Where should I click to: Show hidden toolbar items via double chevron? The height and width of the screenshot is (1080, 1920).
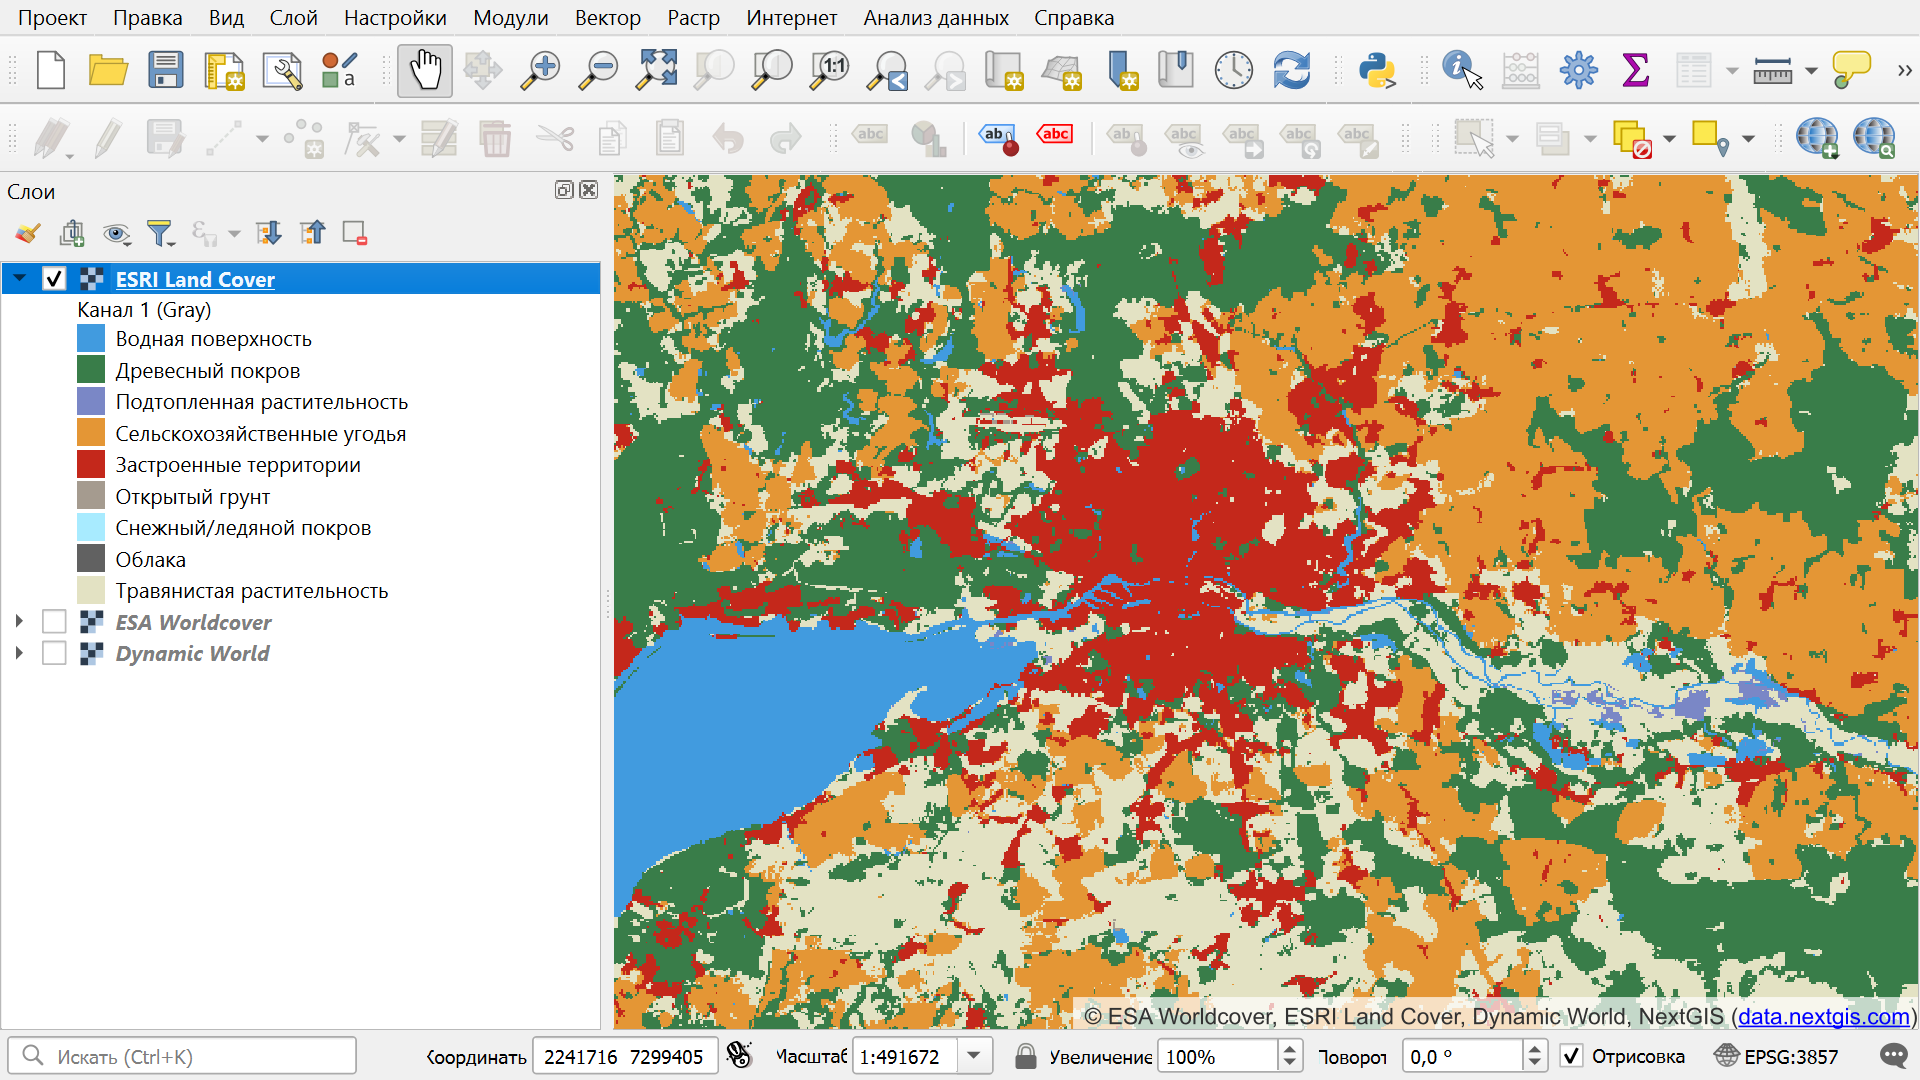pos(1904,71)
